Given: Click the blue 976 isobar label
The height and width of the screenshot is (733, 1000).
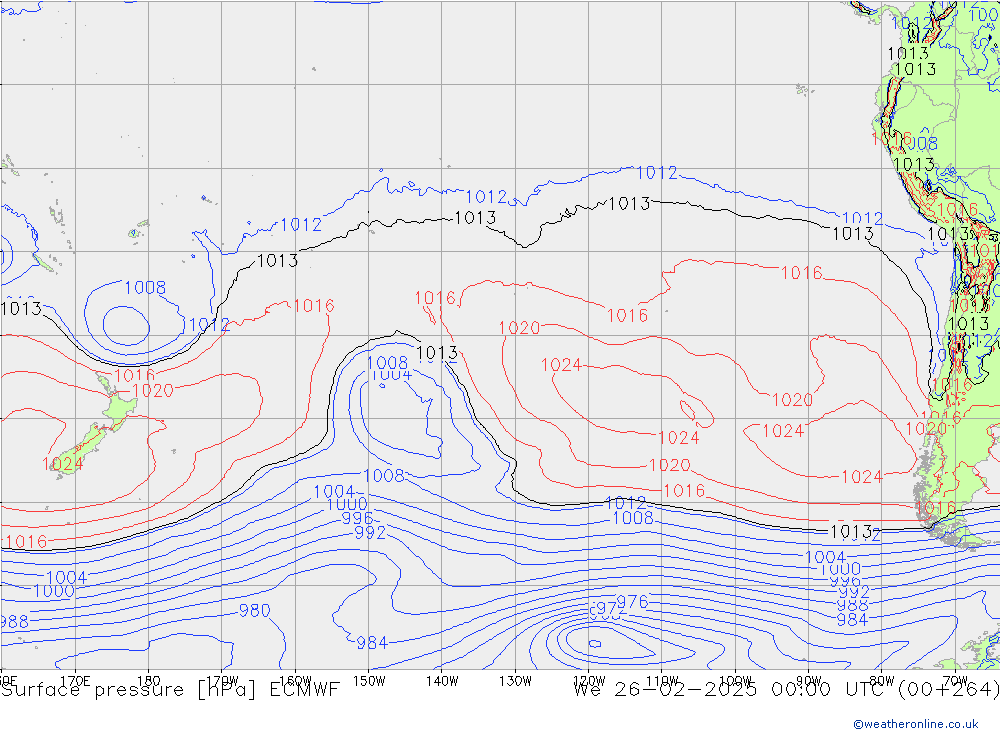Looking at the screenshot, I should click(633, 602).
